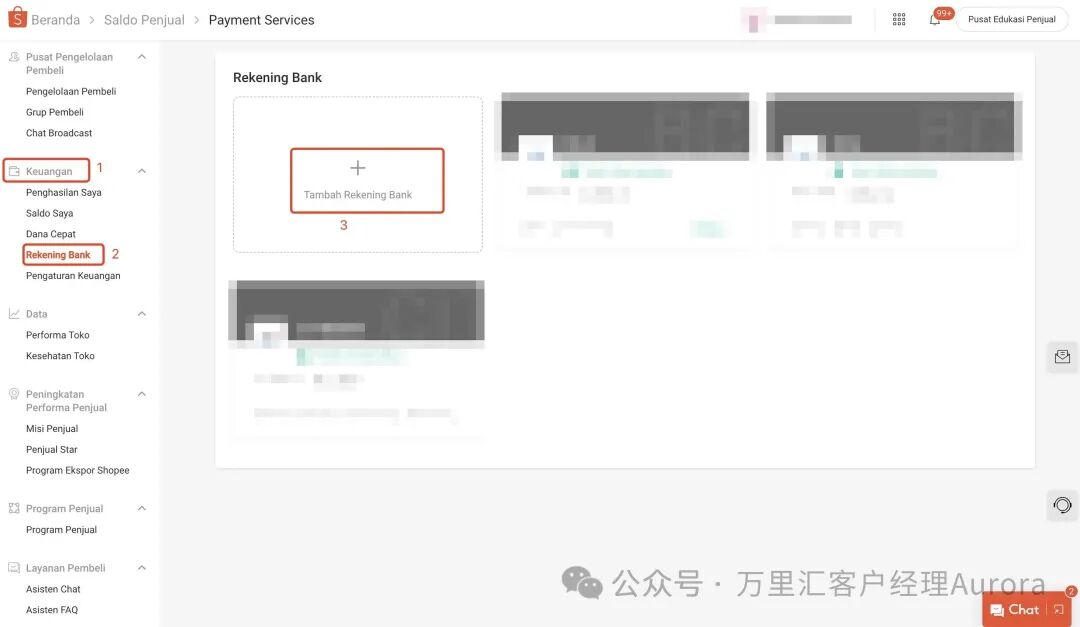This screenshot has height=627, width=1080.
Task: Select the Shopee logo in the top left
Action: tap(14, 18)
